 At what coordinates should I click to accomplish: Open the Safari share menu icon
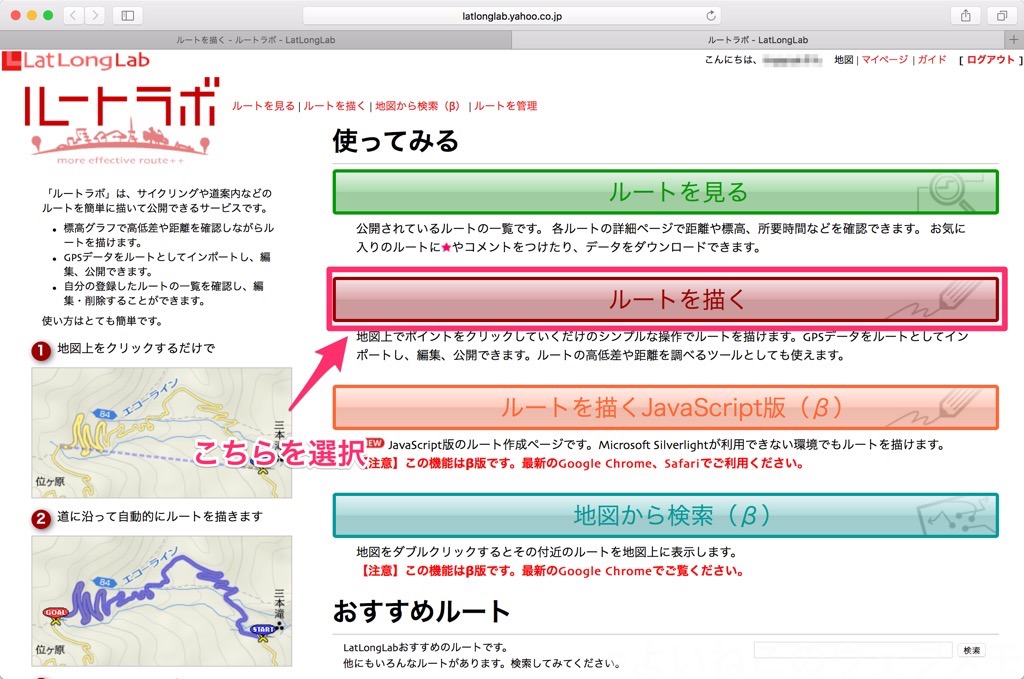(x=966, y=16)
